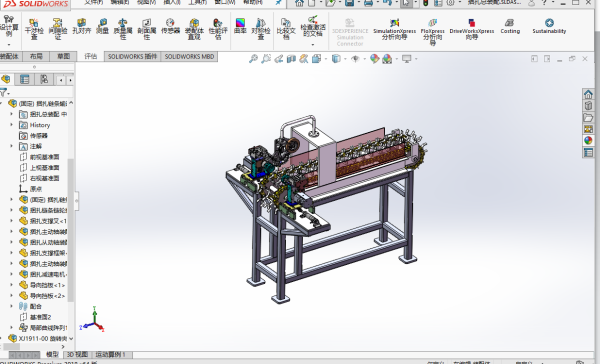This screenshot has height=364, width=600.
Task: Toggle the Appearances pane on right sidebar
Action: coord(588,140)
